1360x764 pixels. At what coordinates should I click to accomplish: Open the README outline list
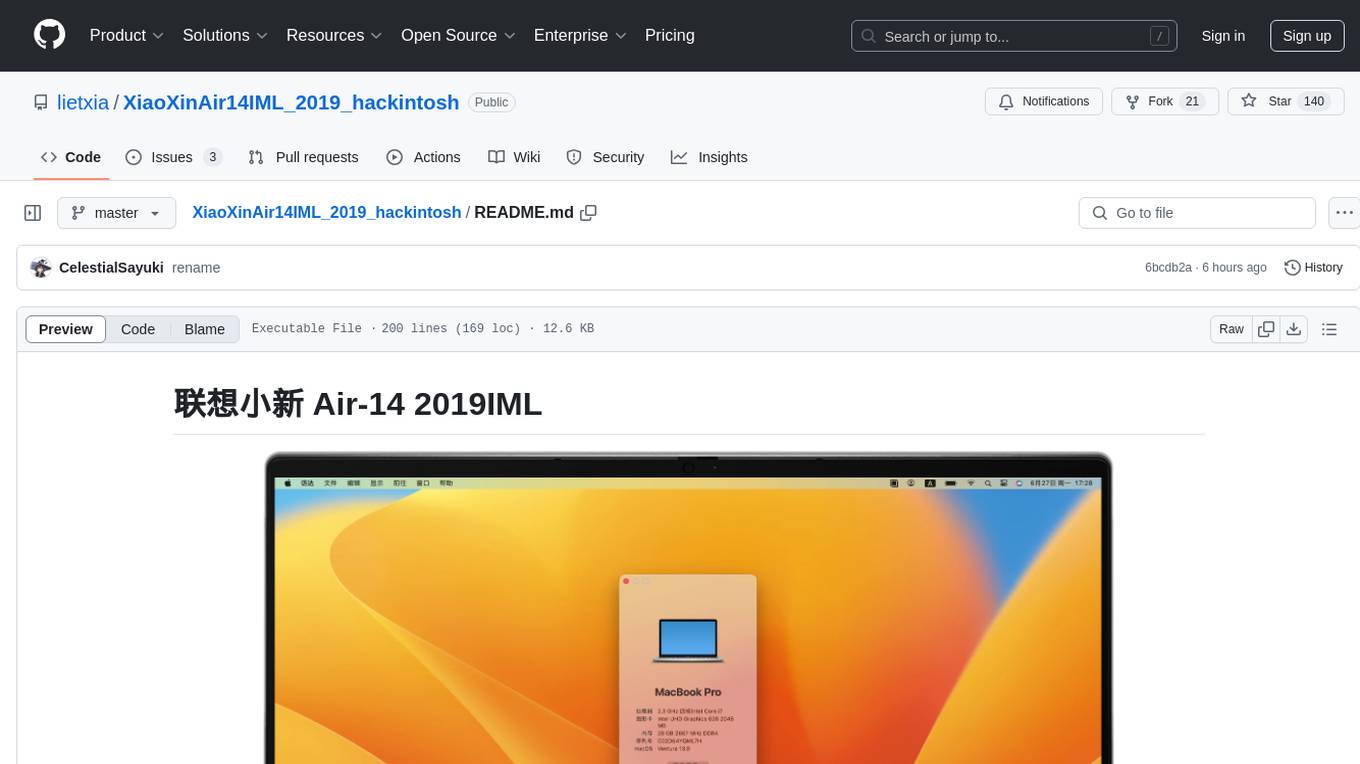pos(1329,329)
